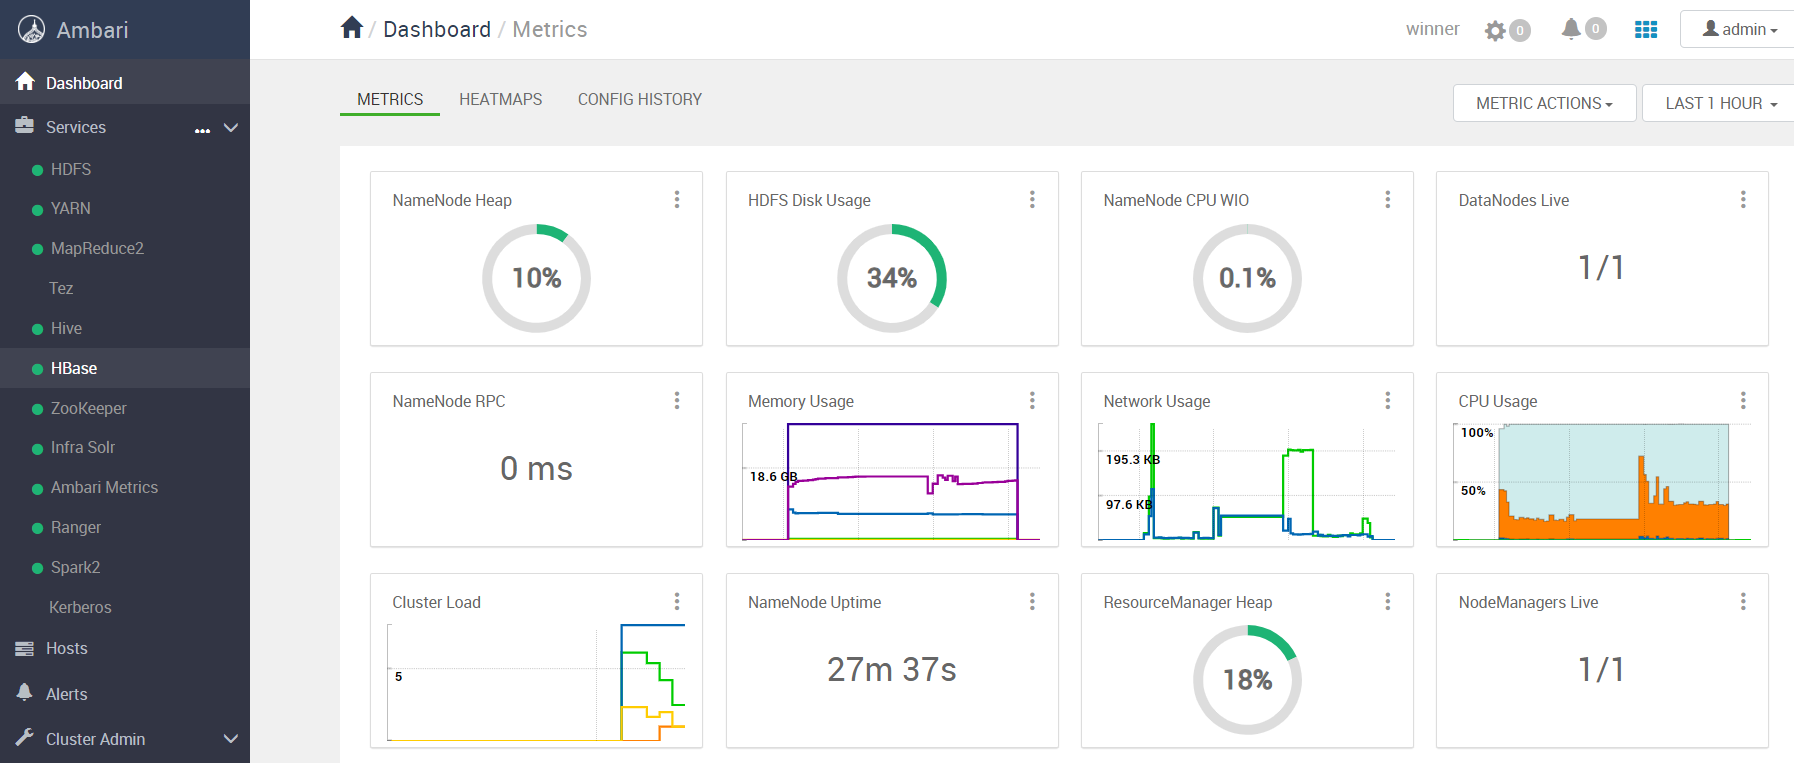This screenshot has width=1794, height=763.
Task: Expand the Cluster Admin section
Action: [x=231, y=739]
